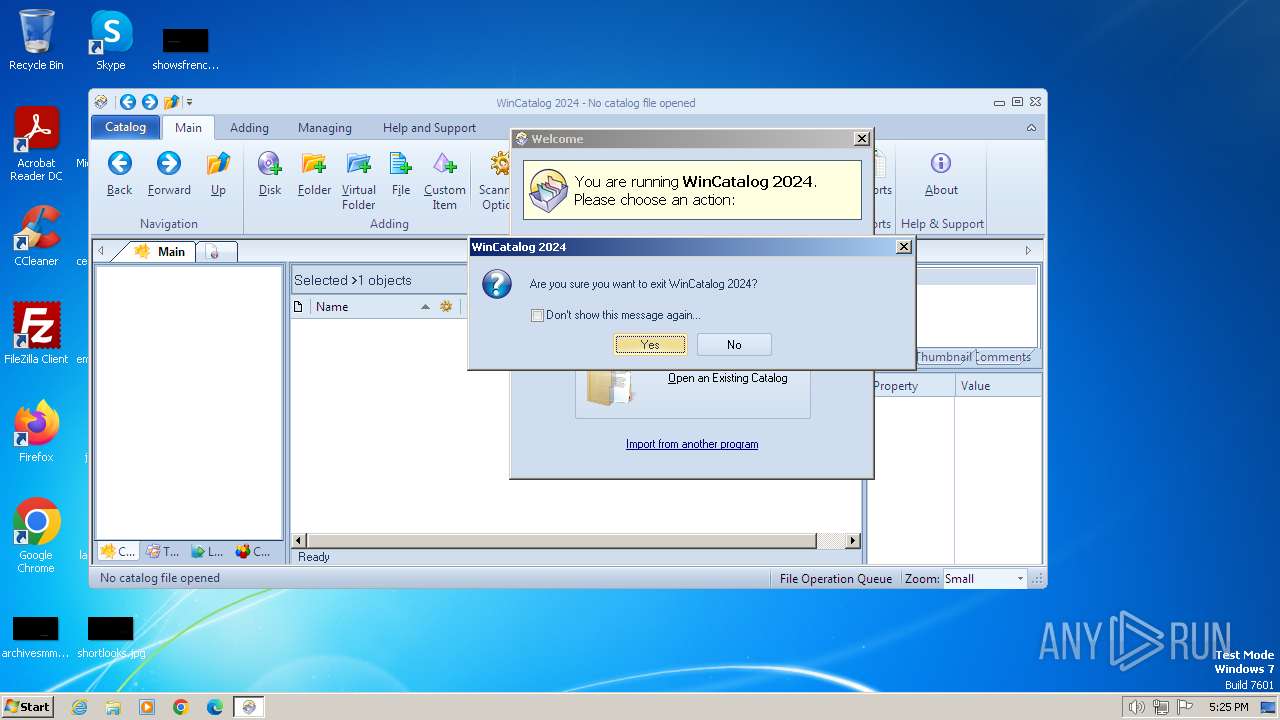Open the Tags pane tab
The height and width of the screenshot is (720, 1280).
click(163, 551)
